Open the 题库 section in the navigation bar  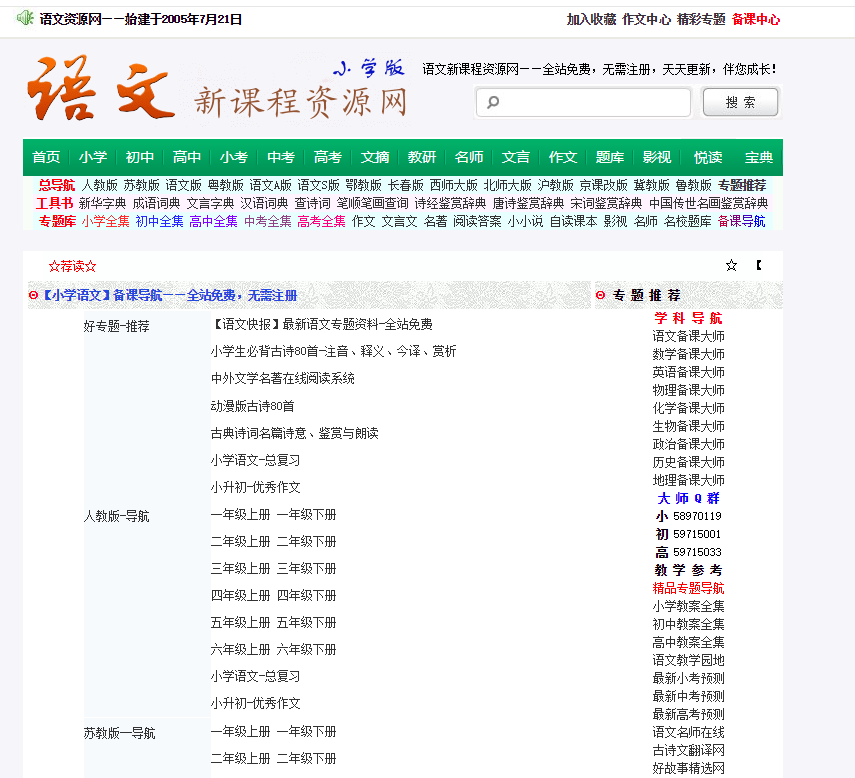[609, 156]
